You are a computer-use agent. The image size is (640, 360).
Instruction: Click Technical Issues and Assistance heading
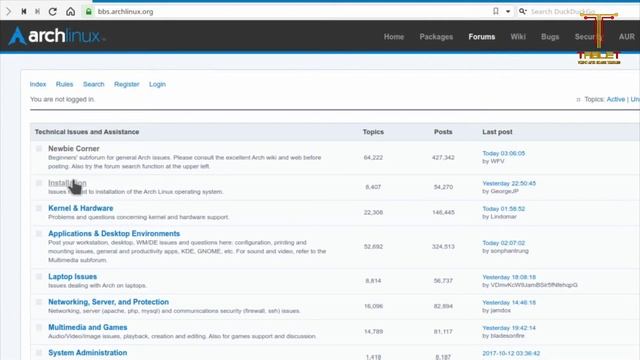click(x=87, y=132)
